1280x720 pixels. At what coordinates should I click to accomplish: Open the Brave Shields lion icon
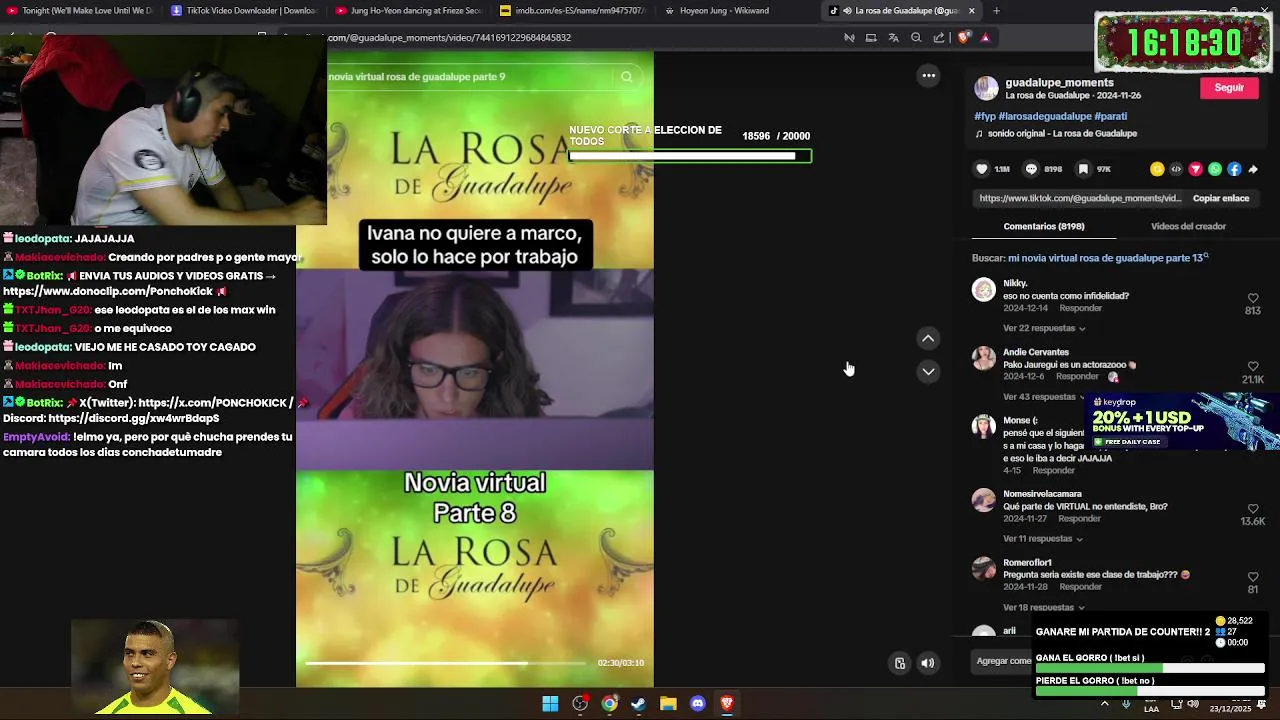pyautogui.click(x=964, y=38)
